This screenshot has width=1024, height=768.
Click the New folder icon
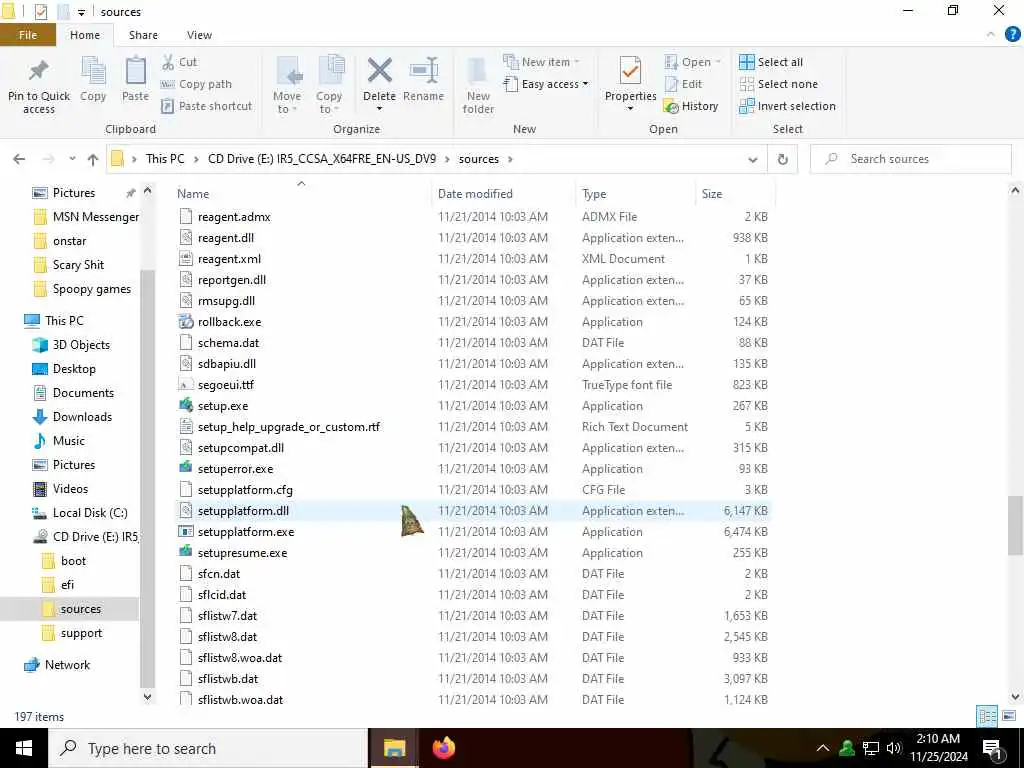coord(478,71)
